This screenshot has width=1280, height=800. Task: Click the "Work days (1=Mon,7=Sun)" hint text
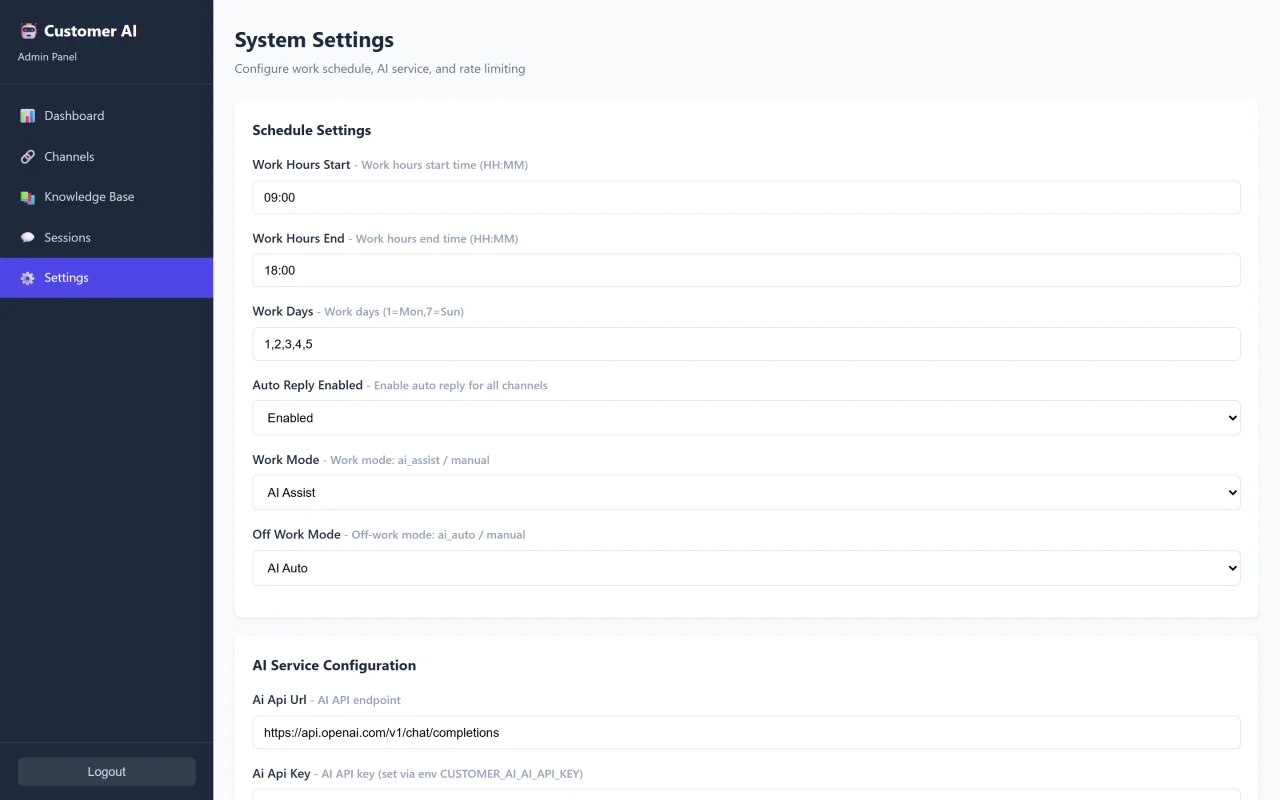(x=394, y=312)
